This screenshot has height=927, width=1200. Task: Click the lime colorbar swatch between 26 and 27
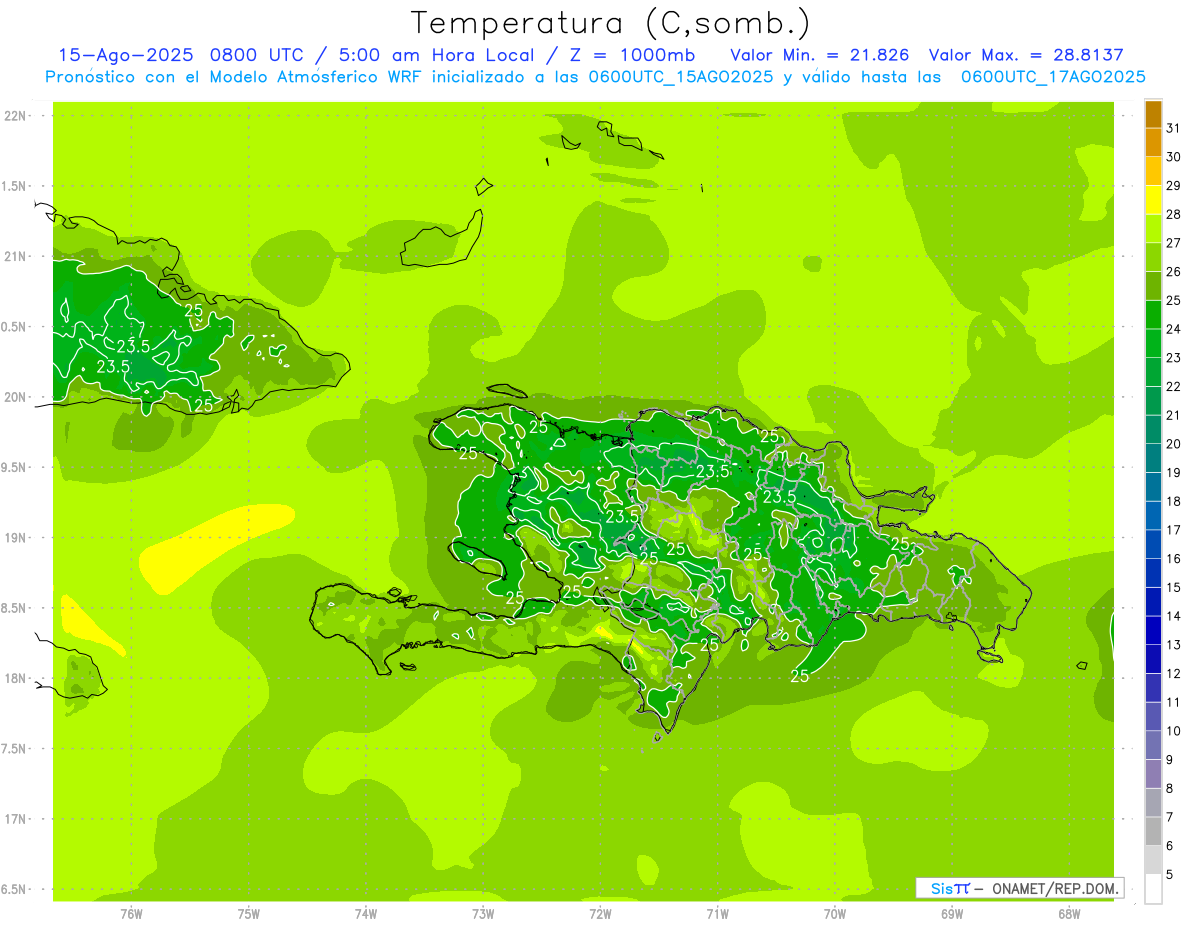[1153, 257]
